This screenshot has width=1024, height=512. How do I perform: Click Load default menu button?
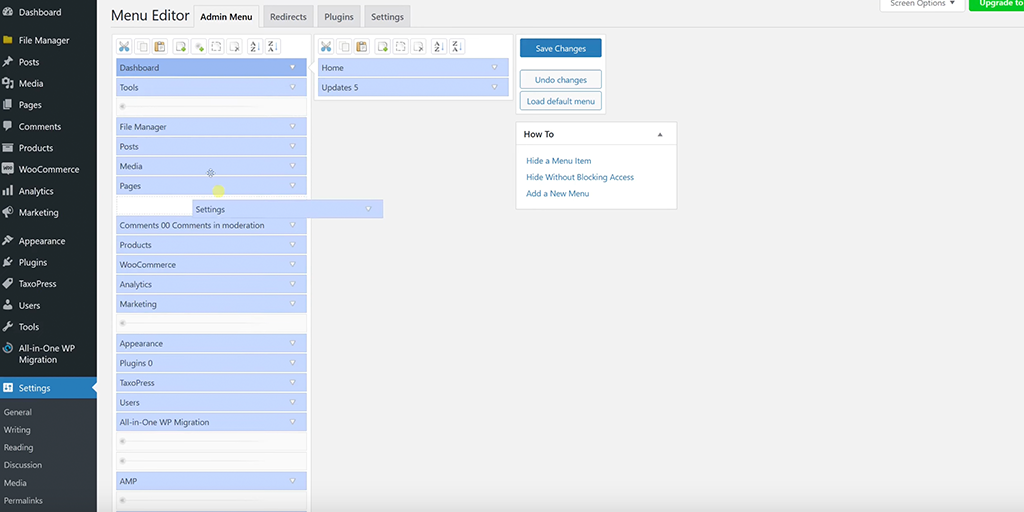coord(560,101)
